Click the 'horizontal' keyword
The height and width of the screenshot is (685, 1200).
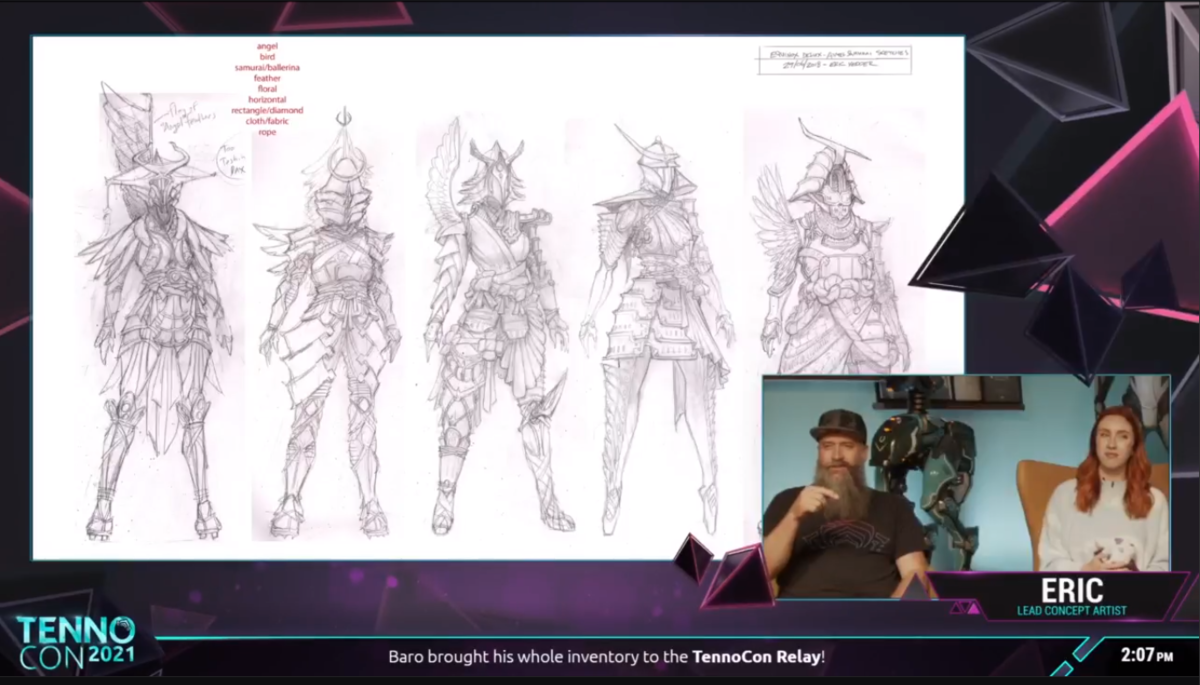(267, 100)
